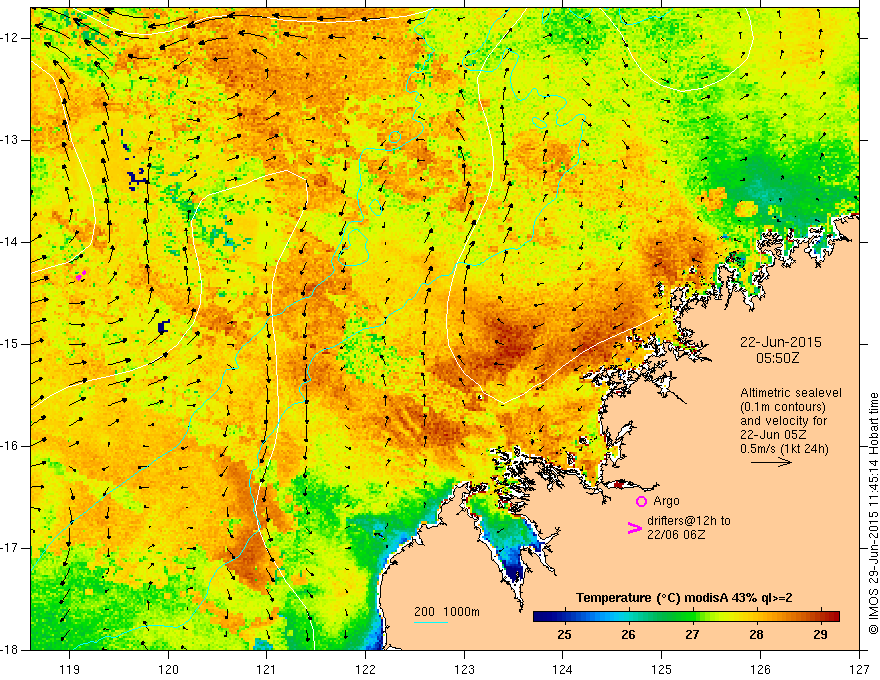This screenshot has width=880, height=680.
Task: Click the colorbar value 29
Action: (x=821, y=635)
